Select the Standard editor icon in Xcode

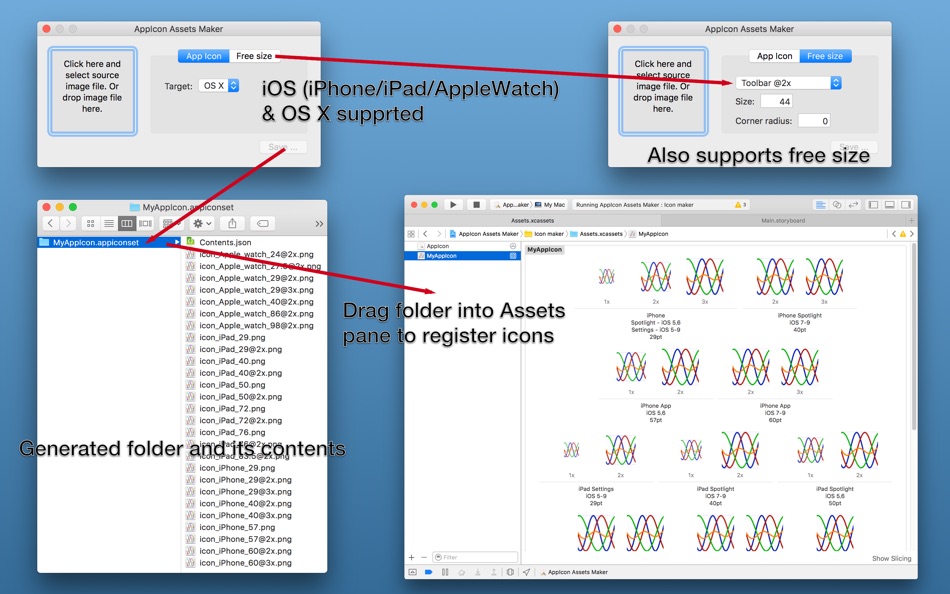pos(820,205)
